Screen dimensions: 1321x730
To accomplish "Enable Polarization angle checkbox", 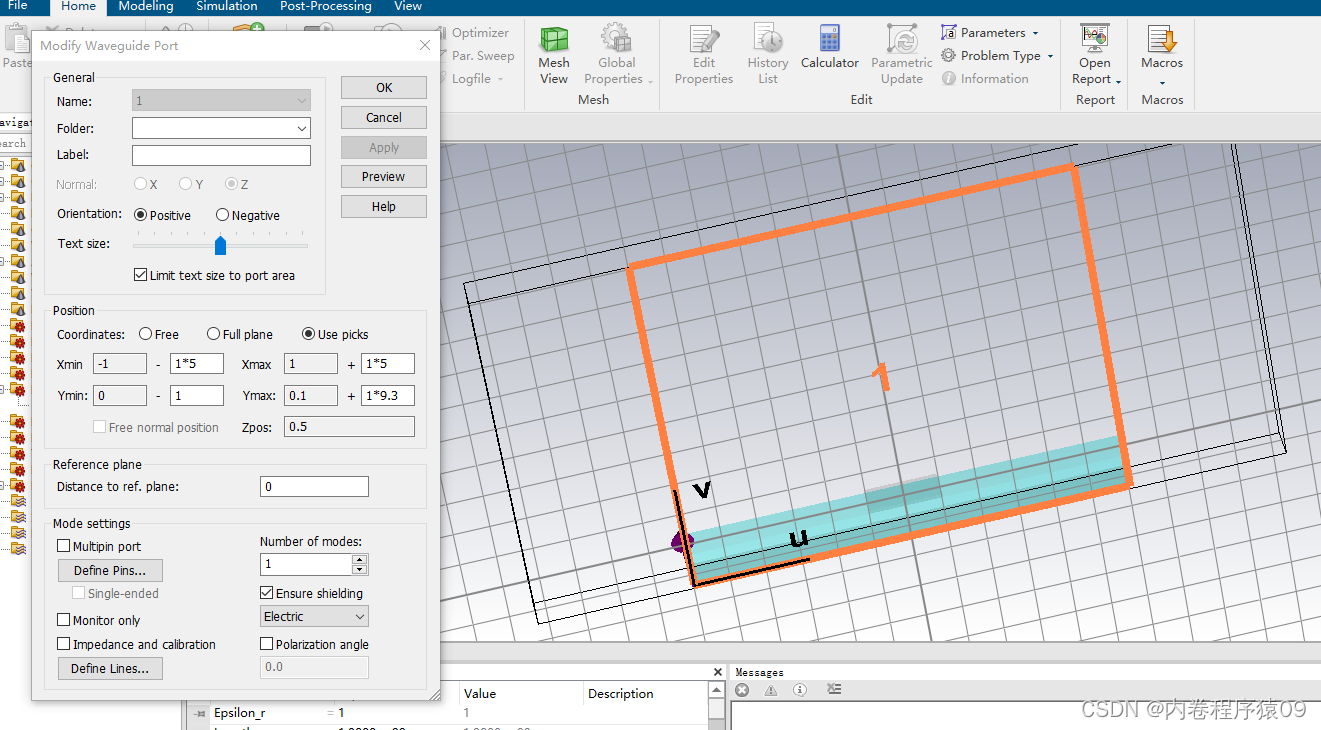I will coord(267,644).
